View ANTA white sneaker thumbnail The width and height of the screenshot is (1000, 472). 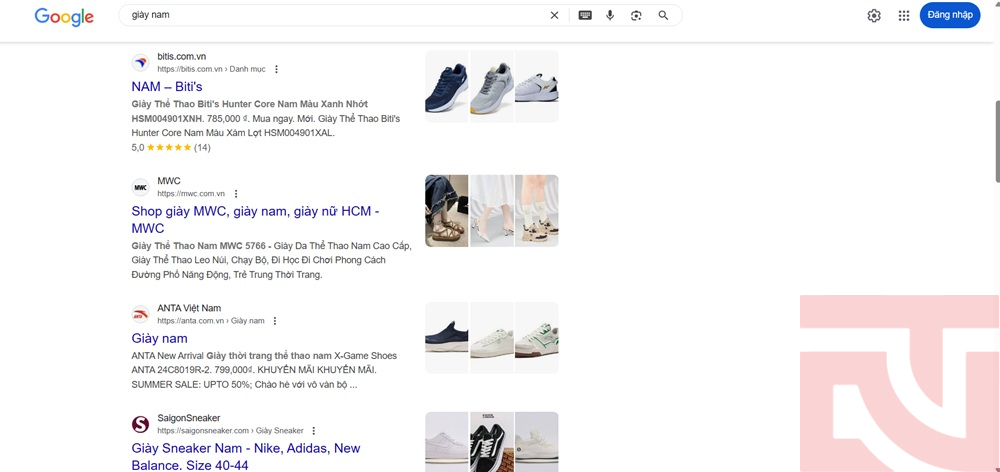click(492, 337)
